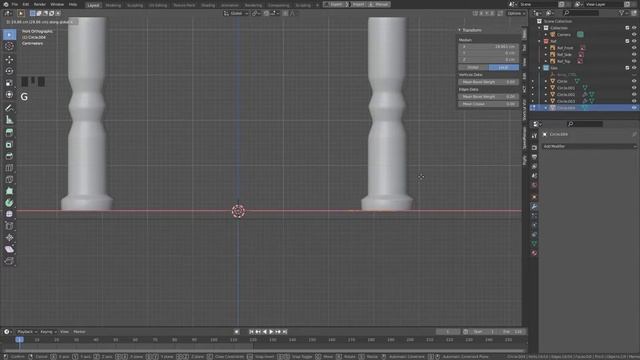
Task: Open the Add Modifier dropdown
Action: pyautogui.click(x=589, y=146)
